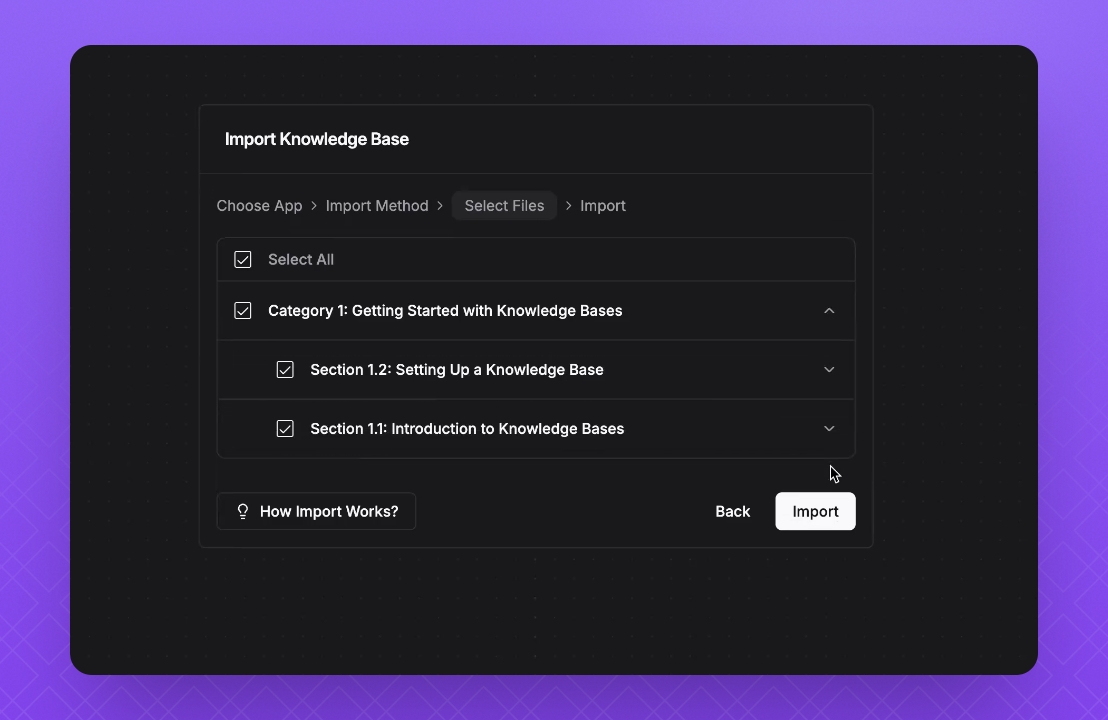Toggle the Category 1 checkbox
Screen dimensions: 1108x720
[242, 311]
